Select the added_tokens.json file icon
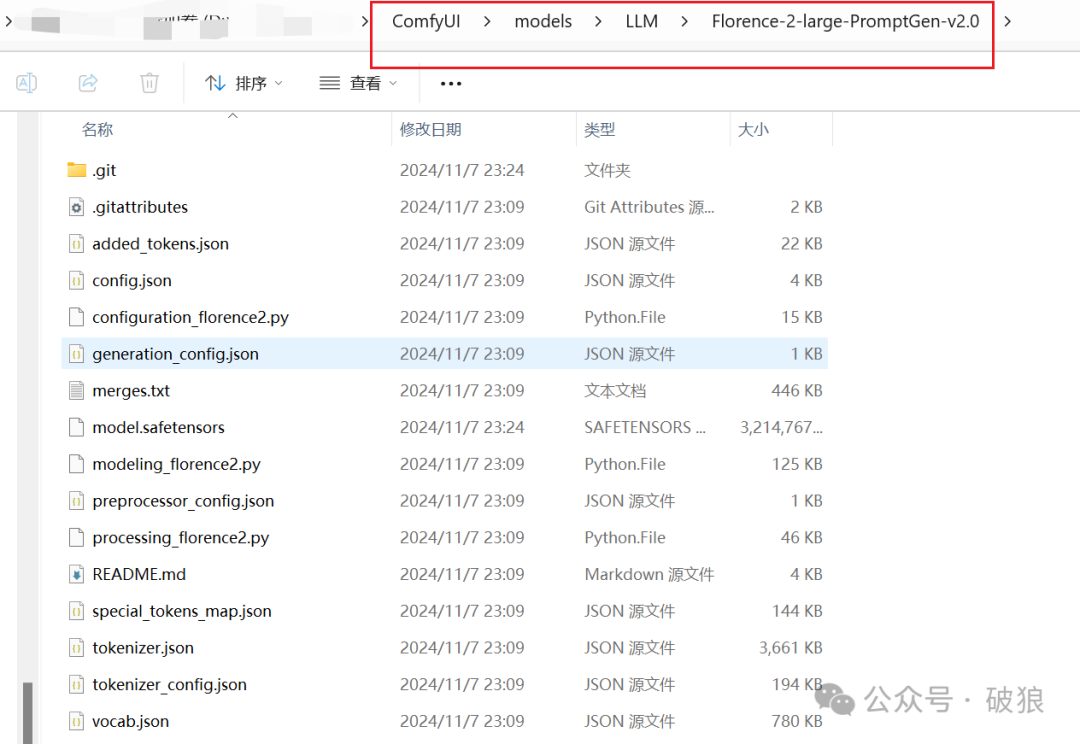Viewport: 1080px width, 744px height. click(76, 243)
